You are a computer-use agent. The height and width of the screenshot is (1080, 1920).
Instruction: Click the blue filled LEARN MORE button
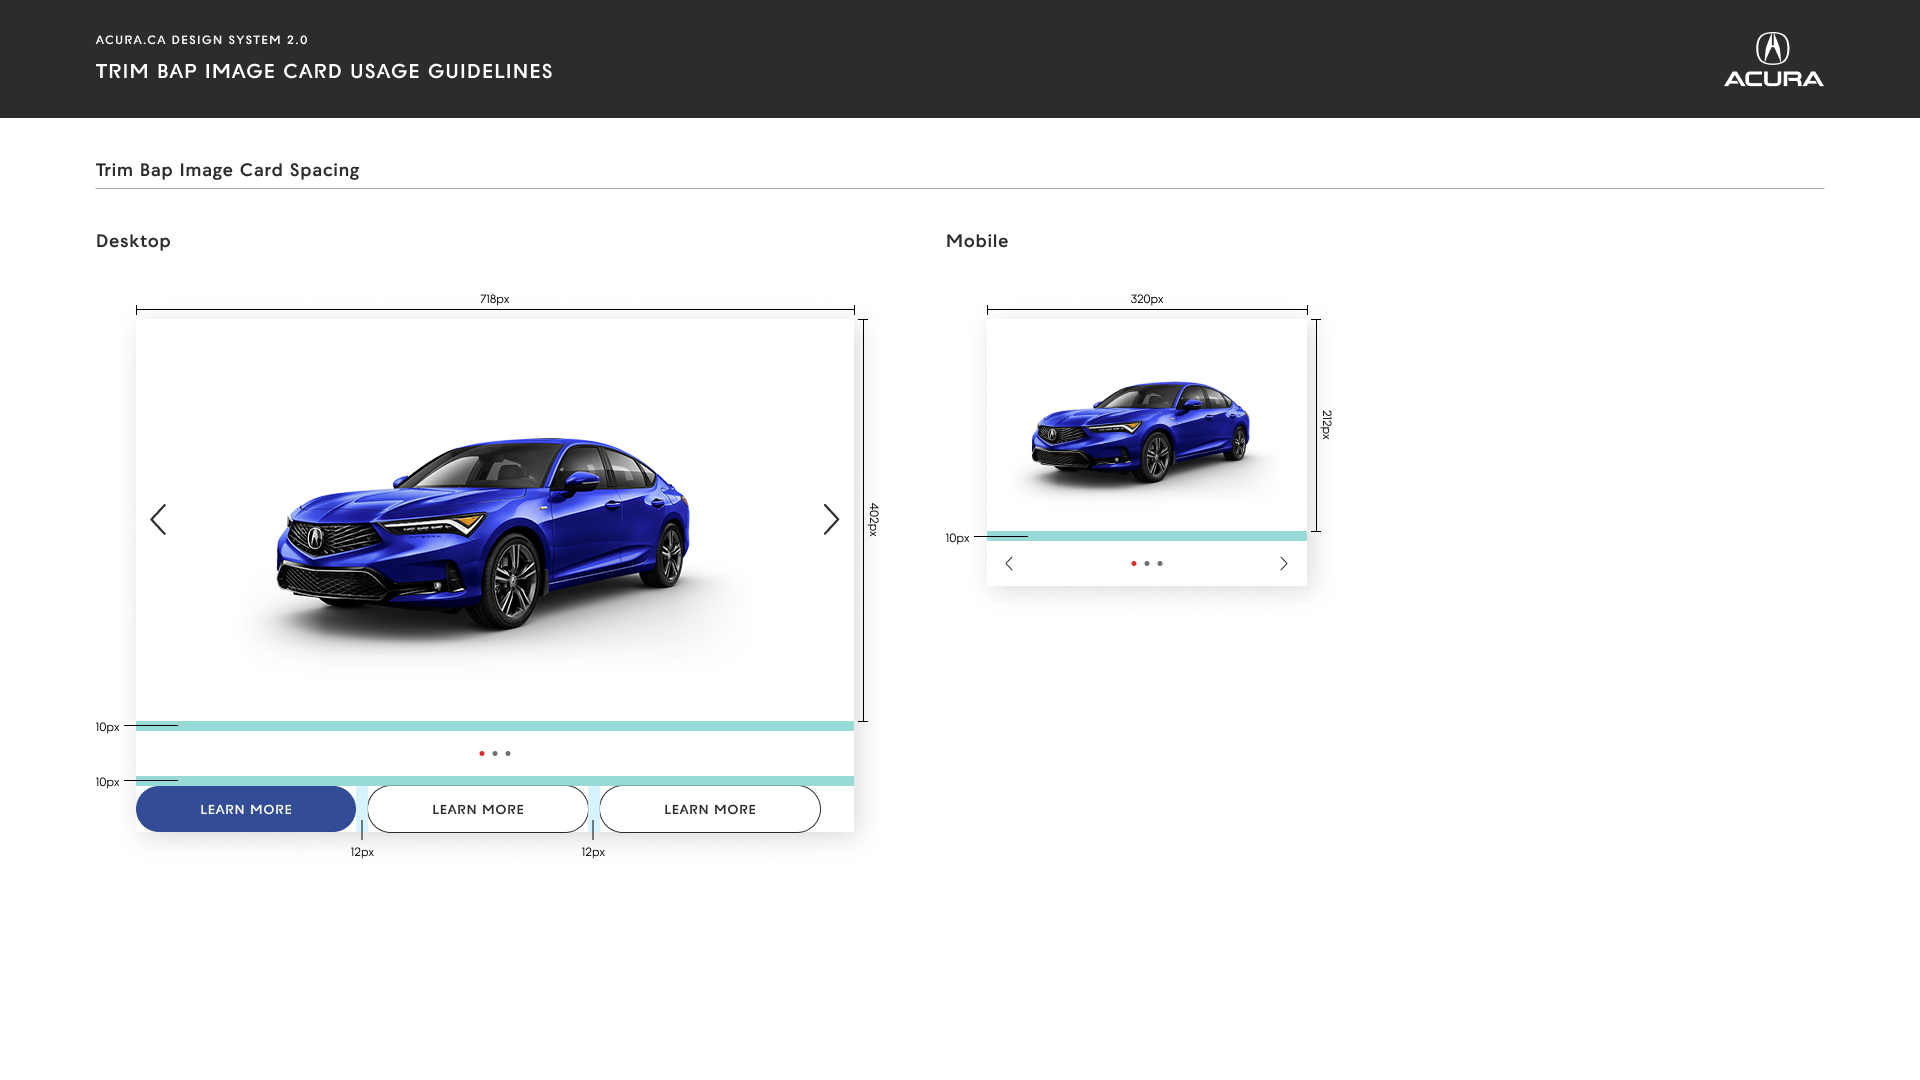click(246, 809)
